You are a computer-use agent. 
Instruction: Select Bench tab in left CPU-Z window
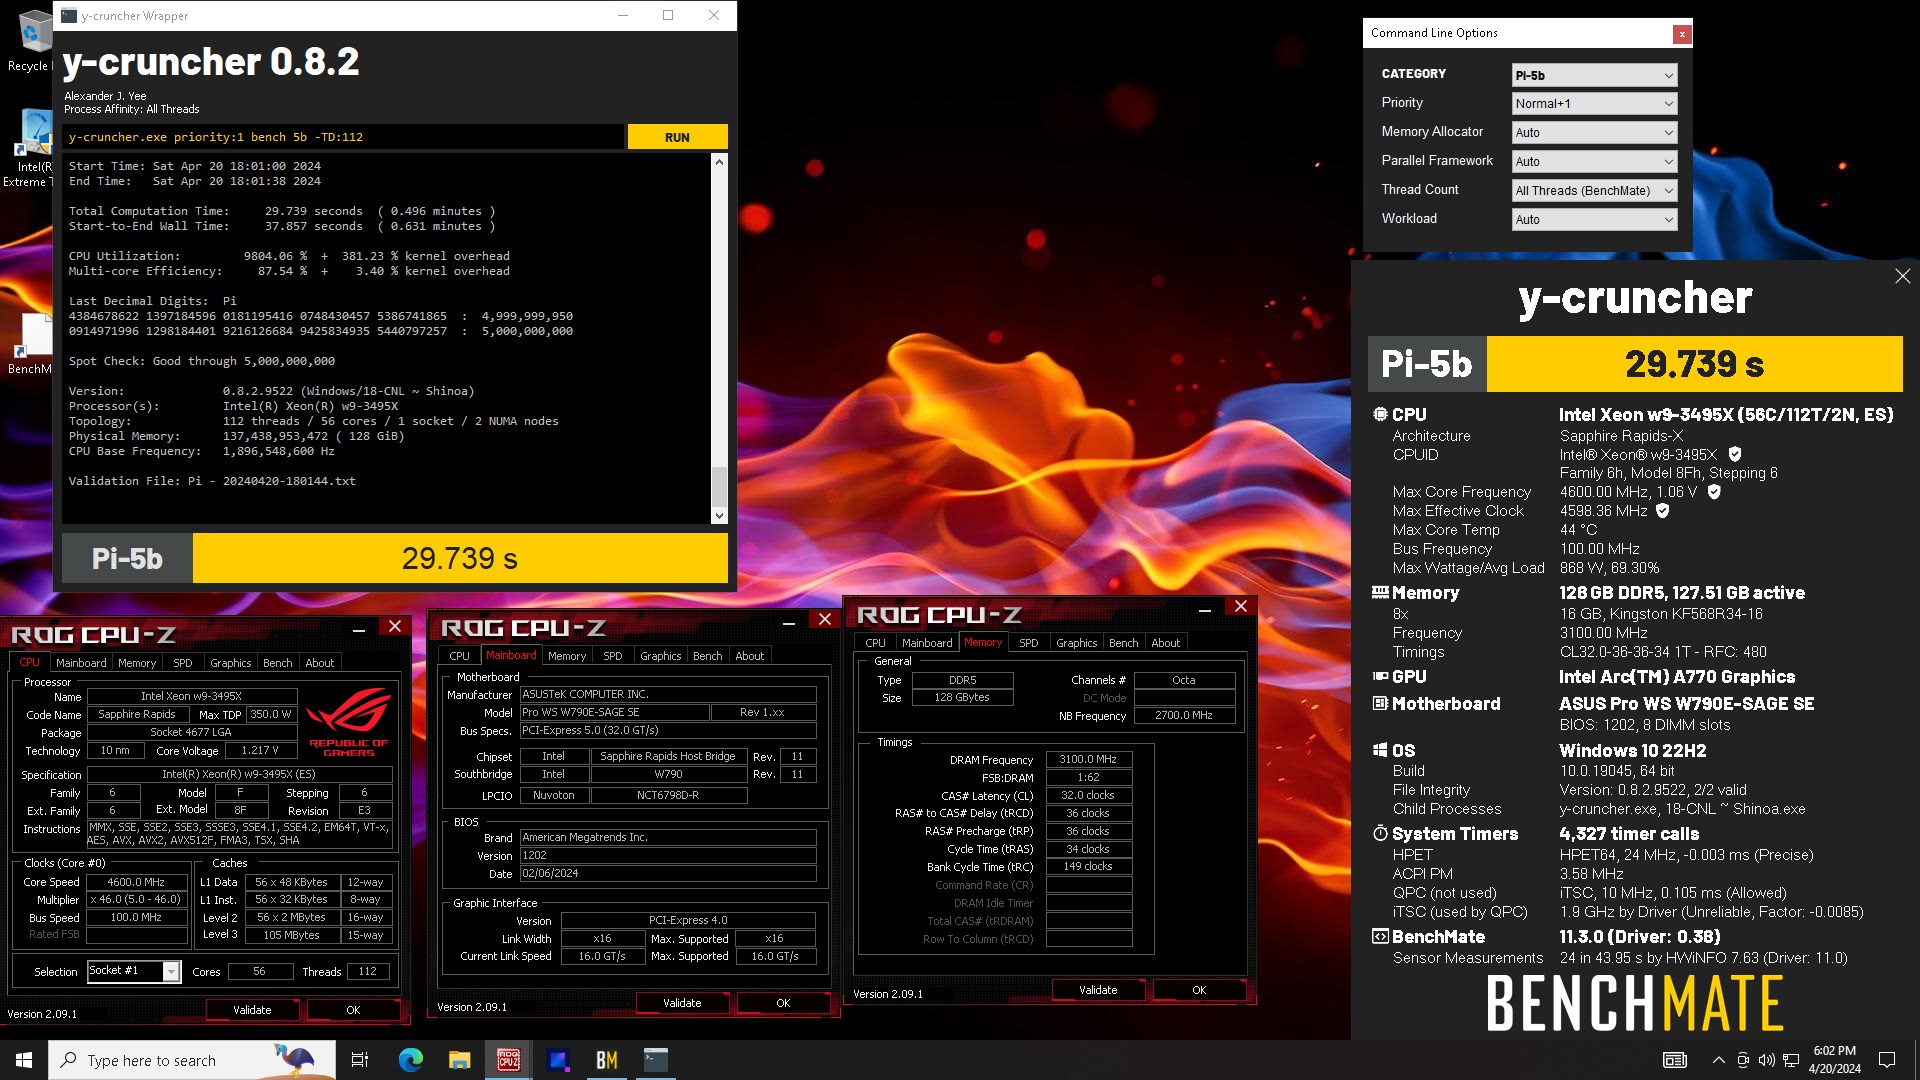click(x=278, y=663)
